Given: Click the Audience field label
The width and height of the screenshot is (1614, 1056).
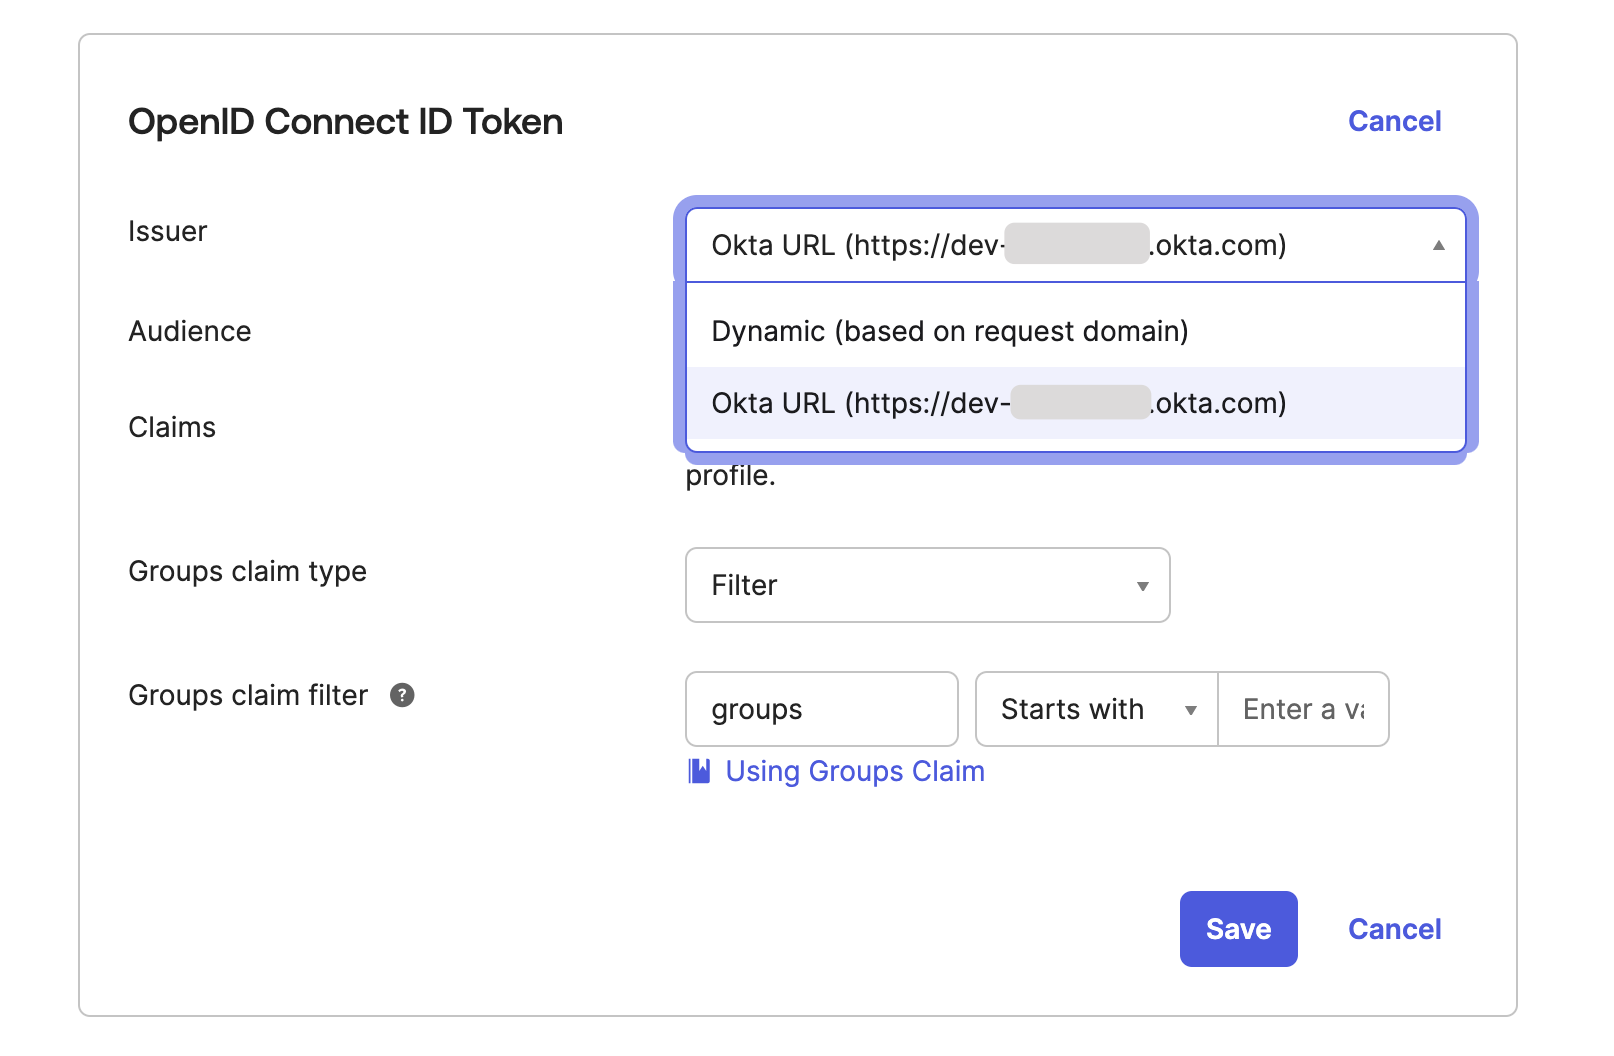Looking at the screenshot, I should point(189,331).
